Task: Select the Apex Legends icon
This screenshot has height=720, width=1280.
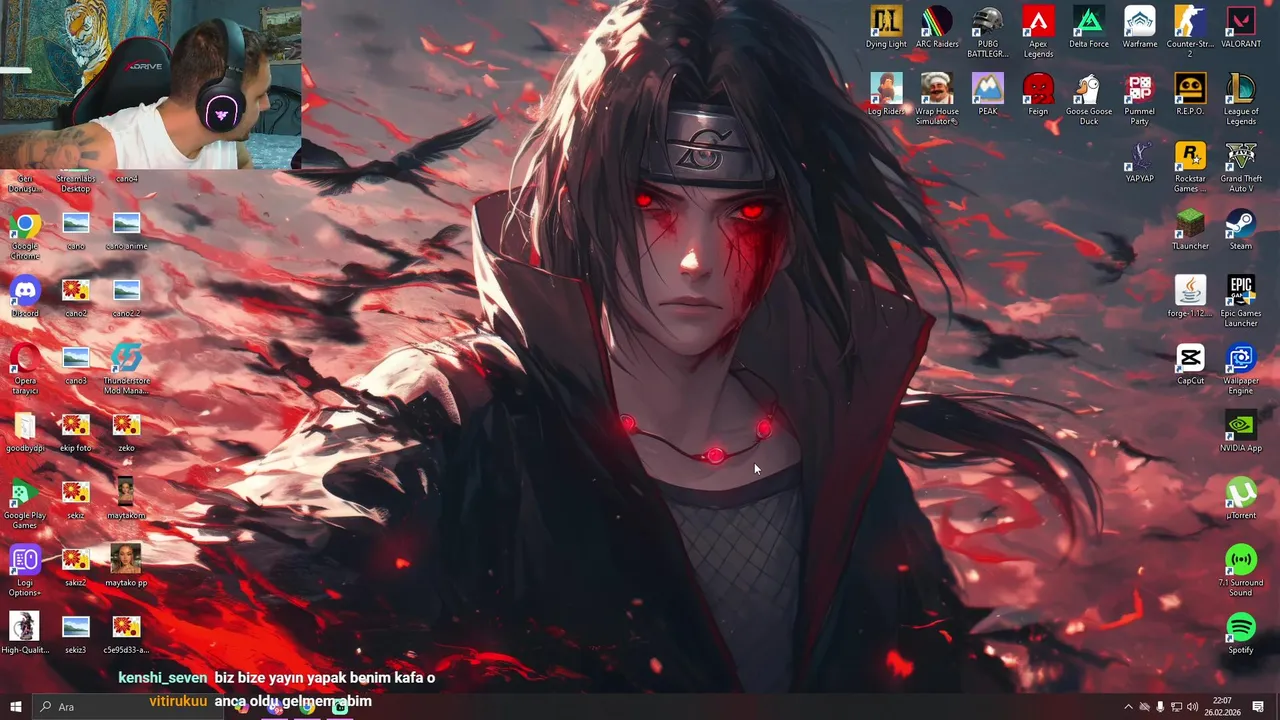Action: [1038, 32]
